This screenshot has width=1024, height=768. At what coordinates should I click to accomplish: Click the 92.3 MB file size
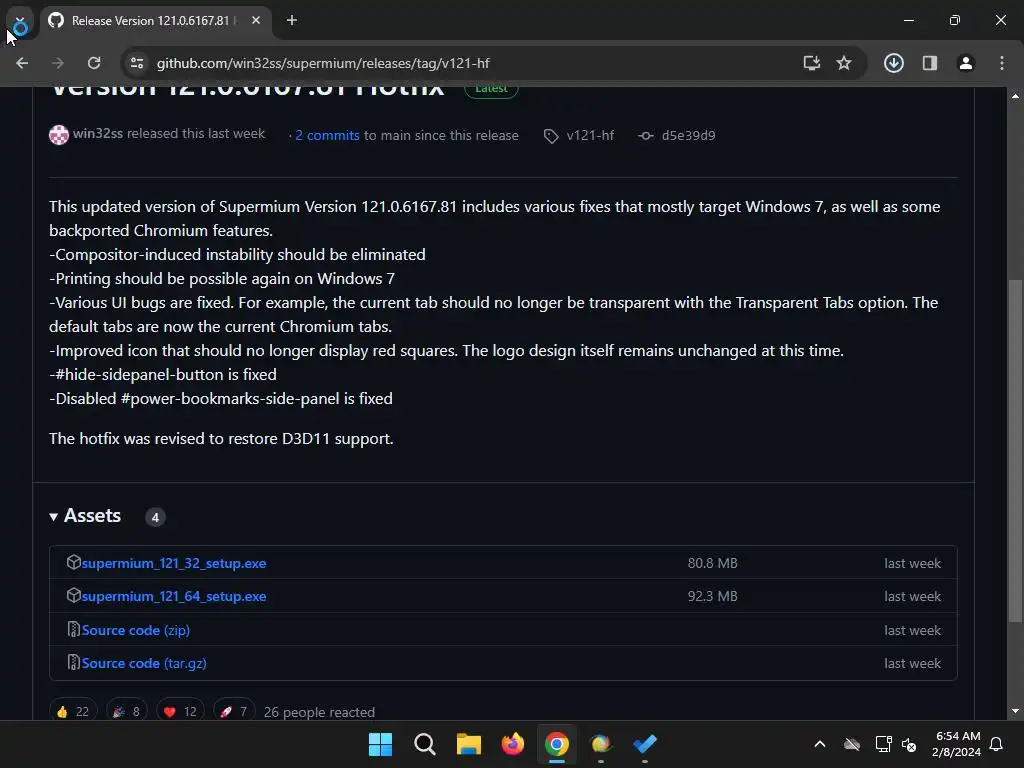[712, 596]
